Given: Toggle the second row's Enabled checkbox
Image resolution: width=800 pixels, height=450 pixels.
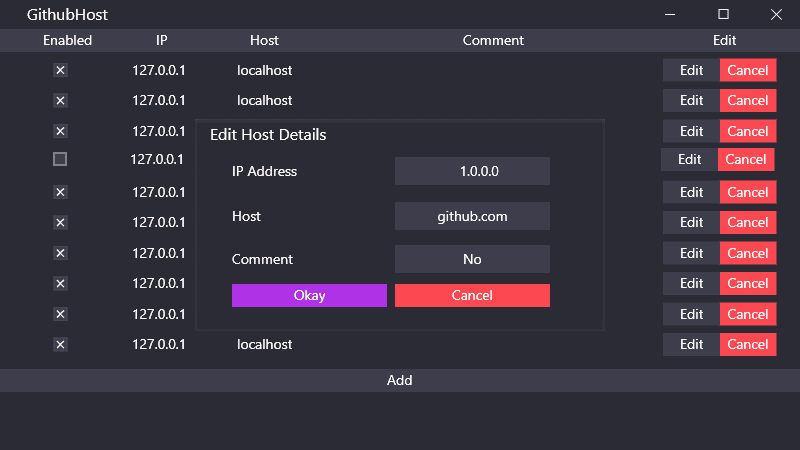Looking at the screenshot, I should (x=60, y=101).
